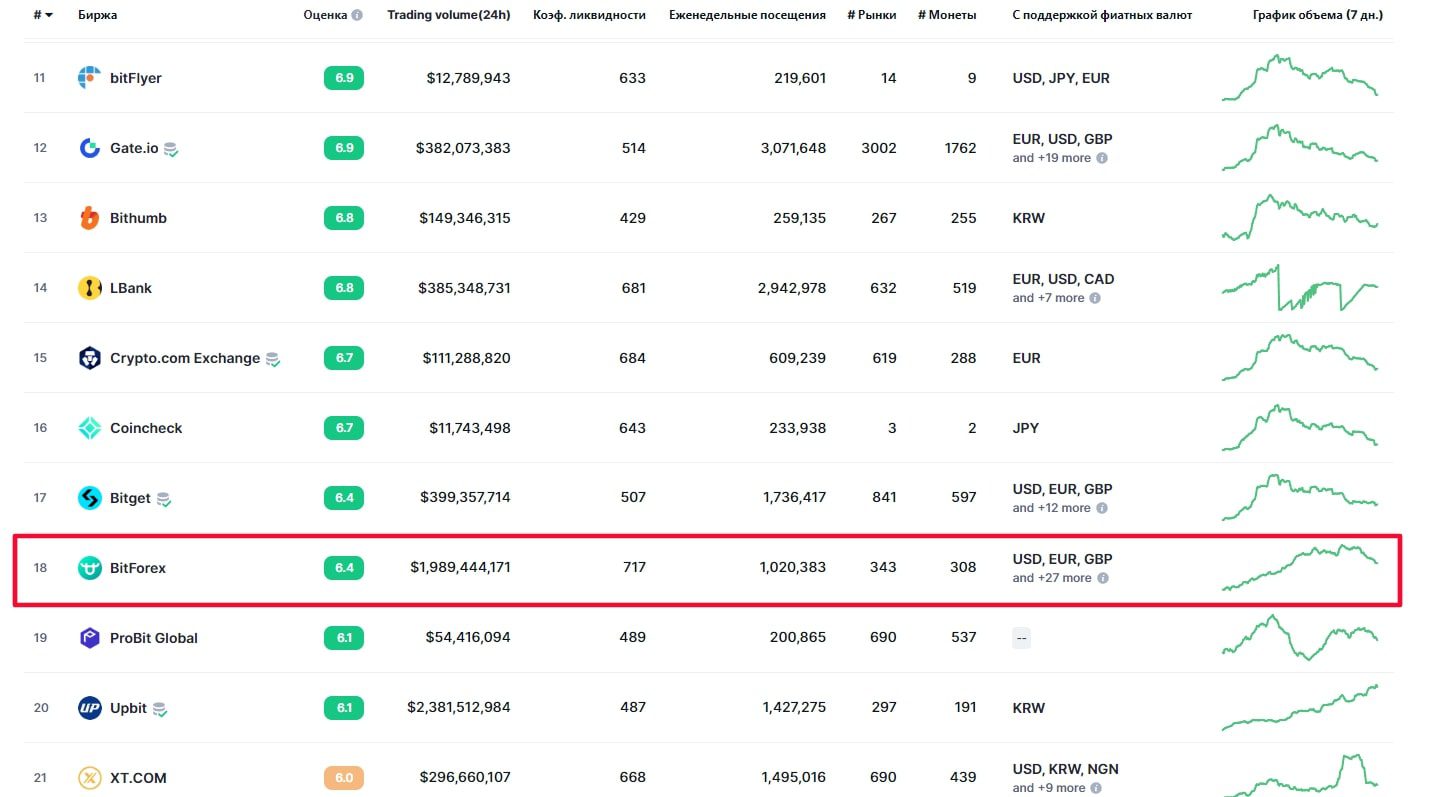Click the Coincheck logo icon
Viewport: 1439px width, 797px height.
89,428
